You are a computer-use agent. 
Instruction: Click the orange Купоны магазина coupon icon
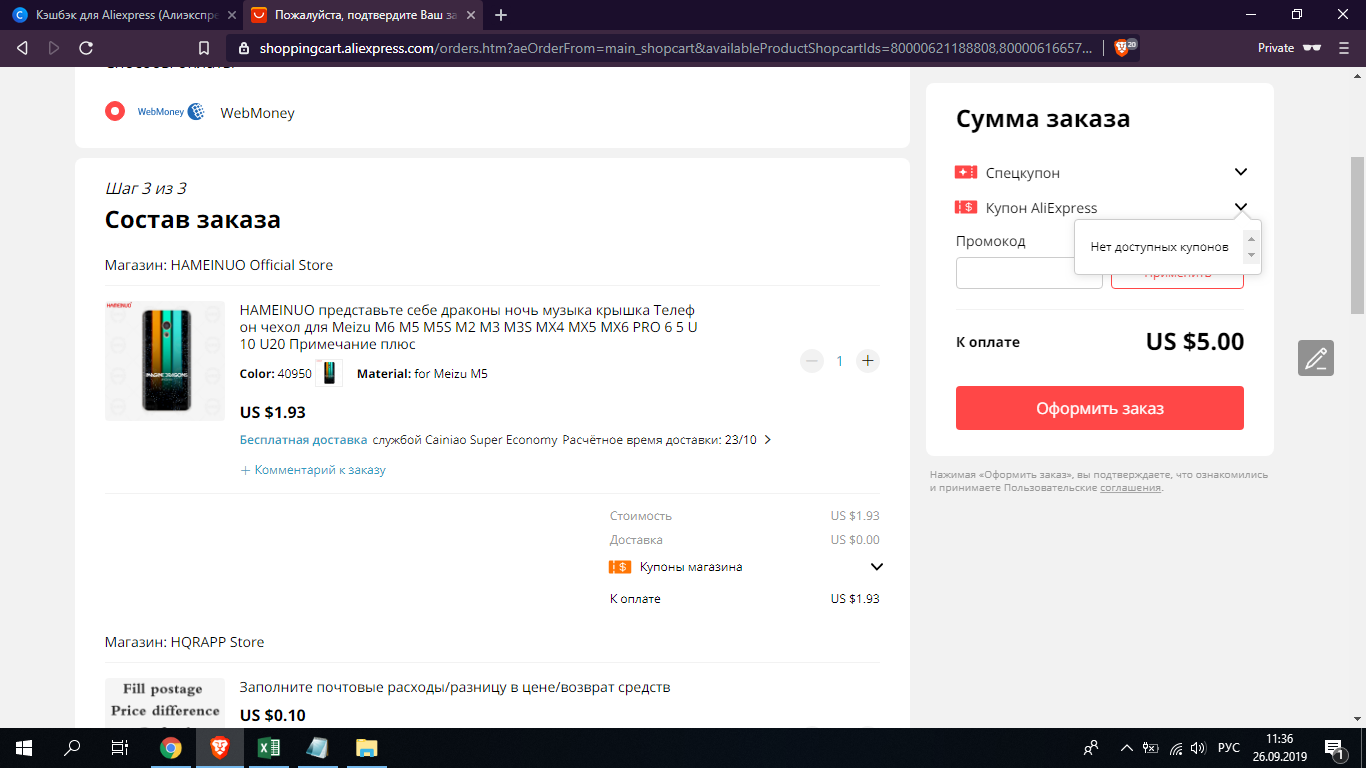[620, 567]
